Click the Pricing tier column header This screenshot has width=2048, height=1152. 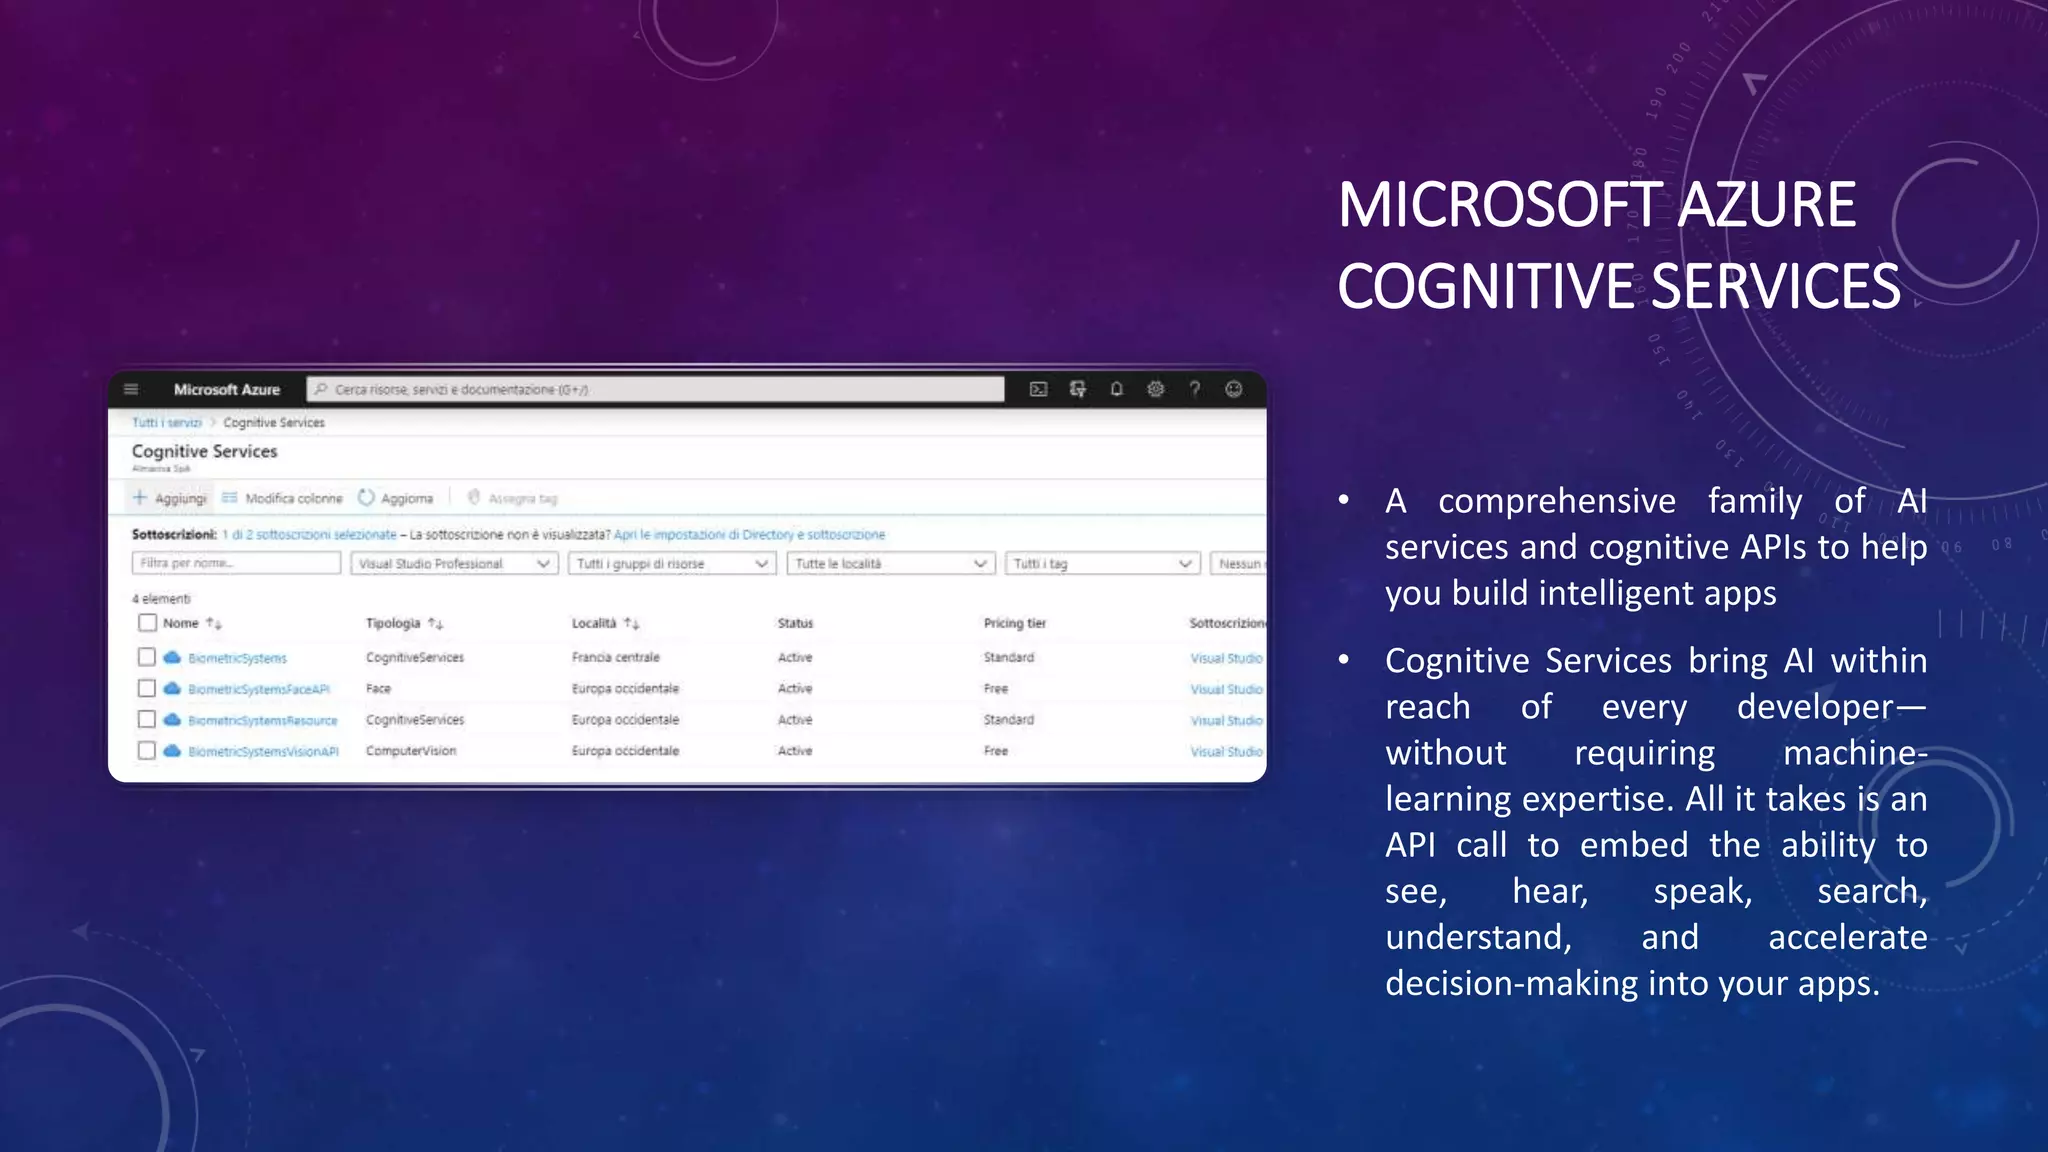click(x=1014, y=623)
